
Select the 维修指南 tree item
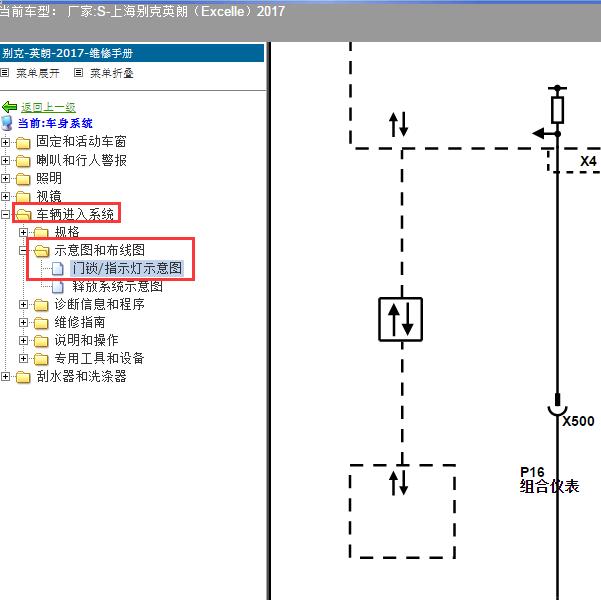80,322
